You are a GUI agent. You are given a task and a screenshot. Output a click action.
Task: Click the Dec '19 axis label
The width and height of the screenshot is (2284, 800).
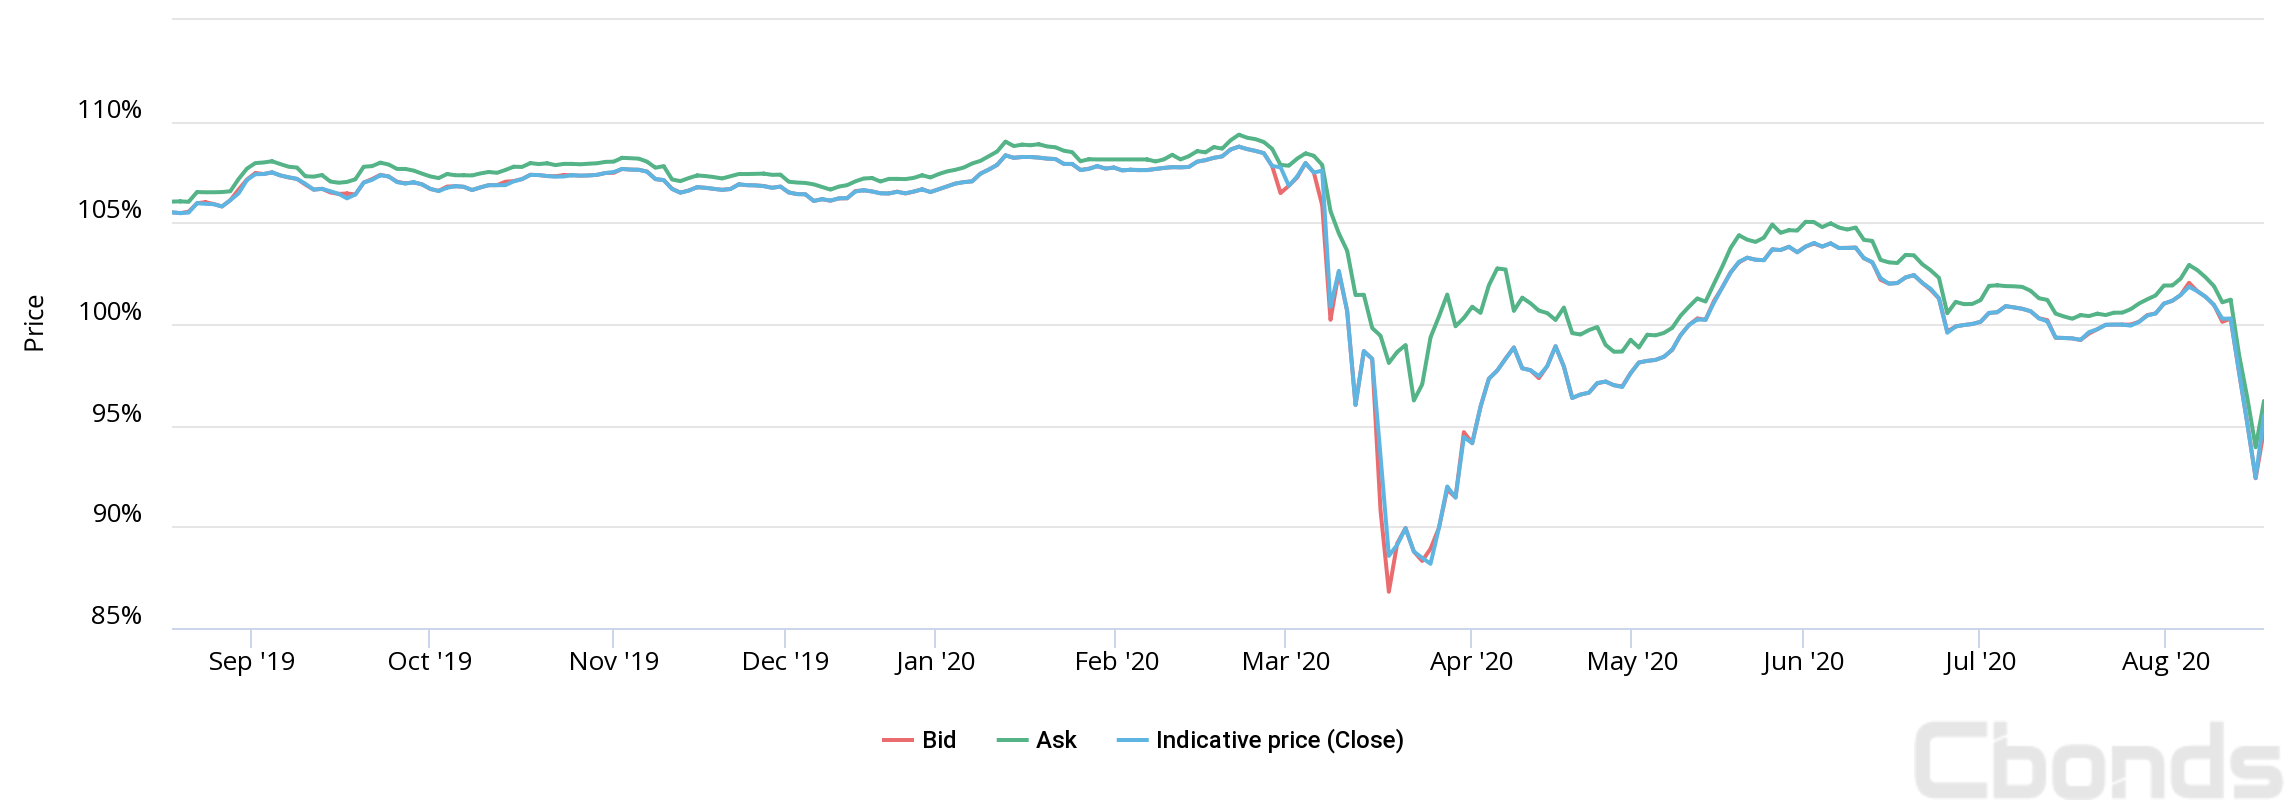point(785,661)
